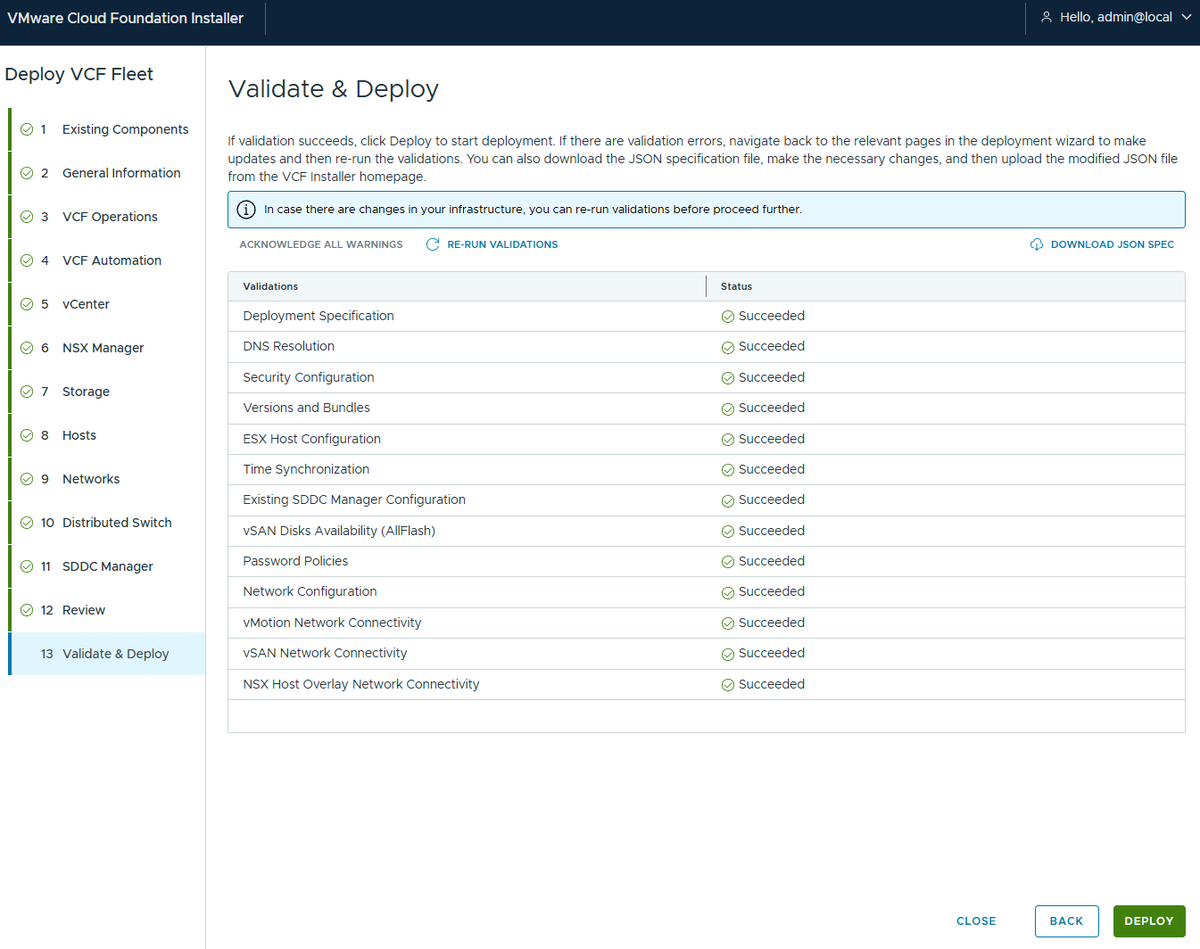Go to step 9 Networks
This screenshot has width=1200, height=949.
pos(107,479)
